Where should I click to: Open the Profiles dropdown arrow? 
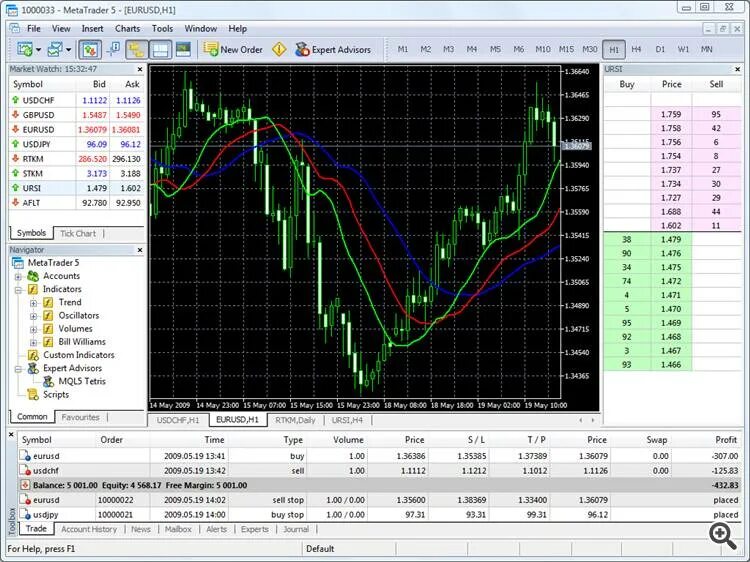(x=68, y=49)
